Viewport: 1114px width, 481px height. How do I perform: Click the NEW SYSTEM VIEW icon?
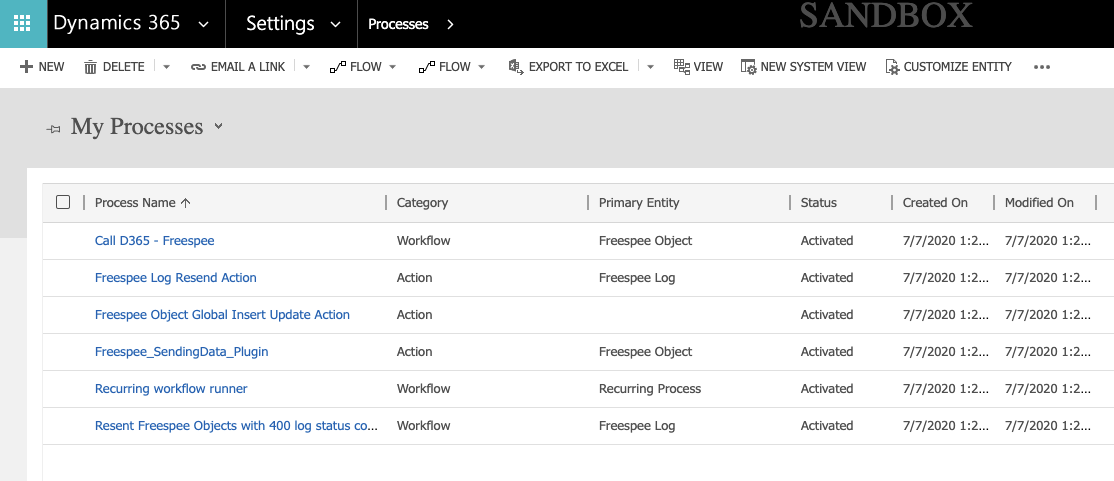click(748, 67)
